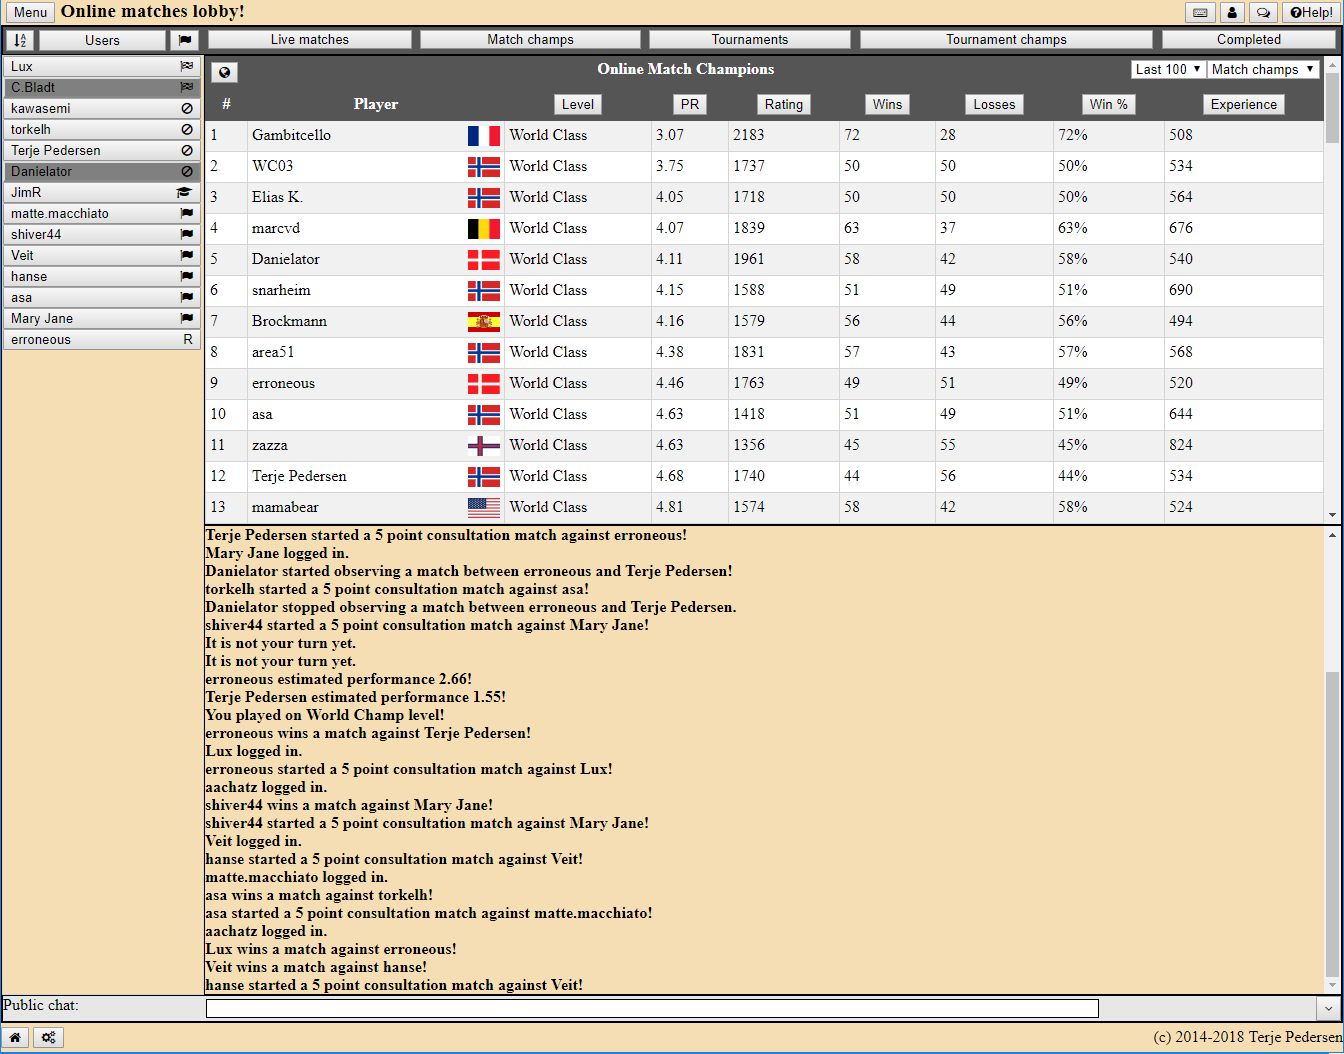Open the chat bubbles icon button
The image size is (1344, 1054).
click(1264, 13)
